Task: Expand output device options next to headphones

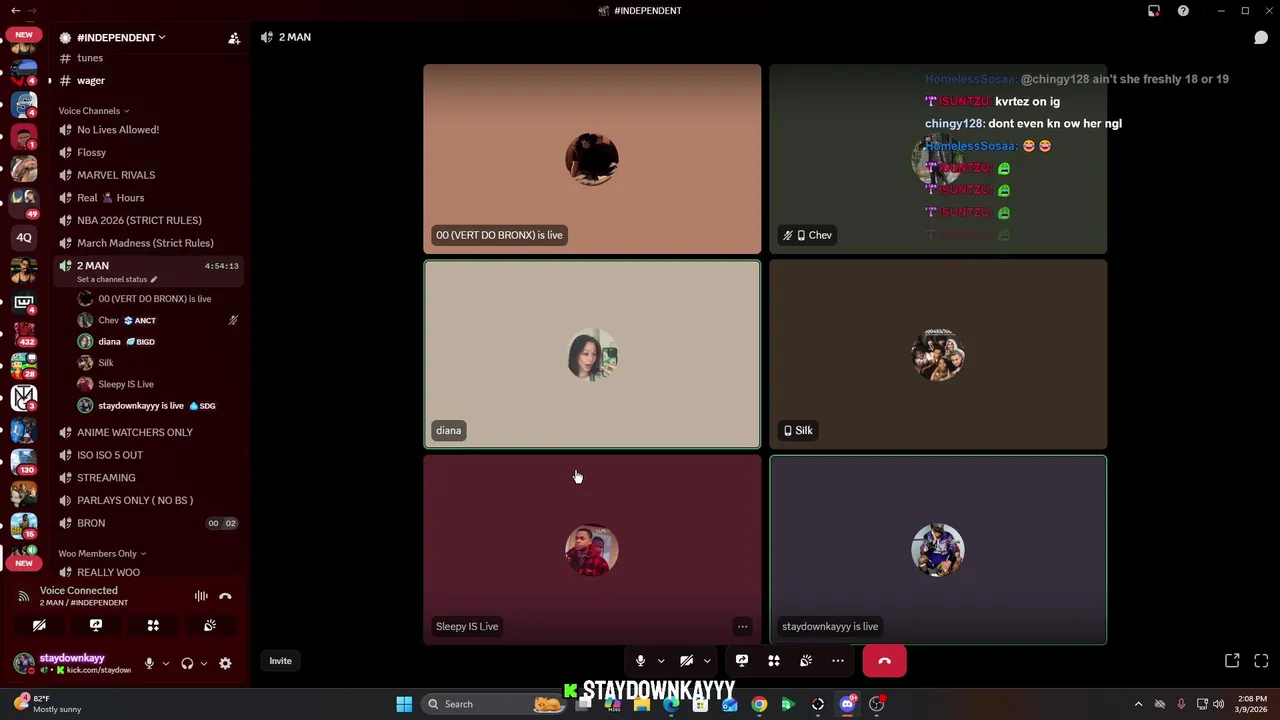Action: (x=204, y=663)
